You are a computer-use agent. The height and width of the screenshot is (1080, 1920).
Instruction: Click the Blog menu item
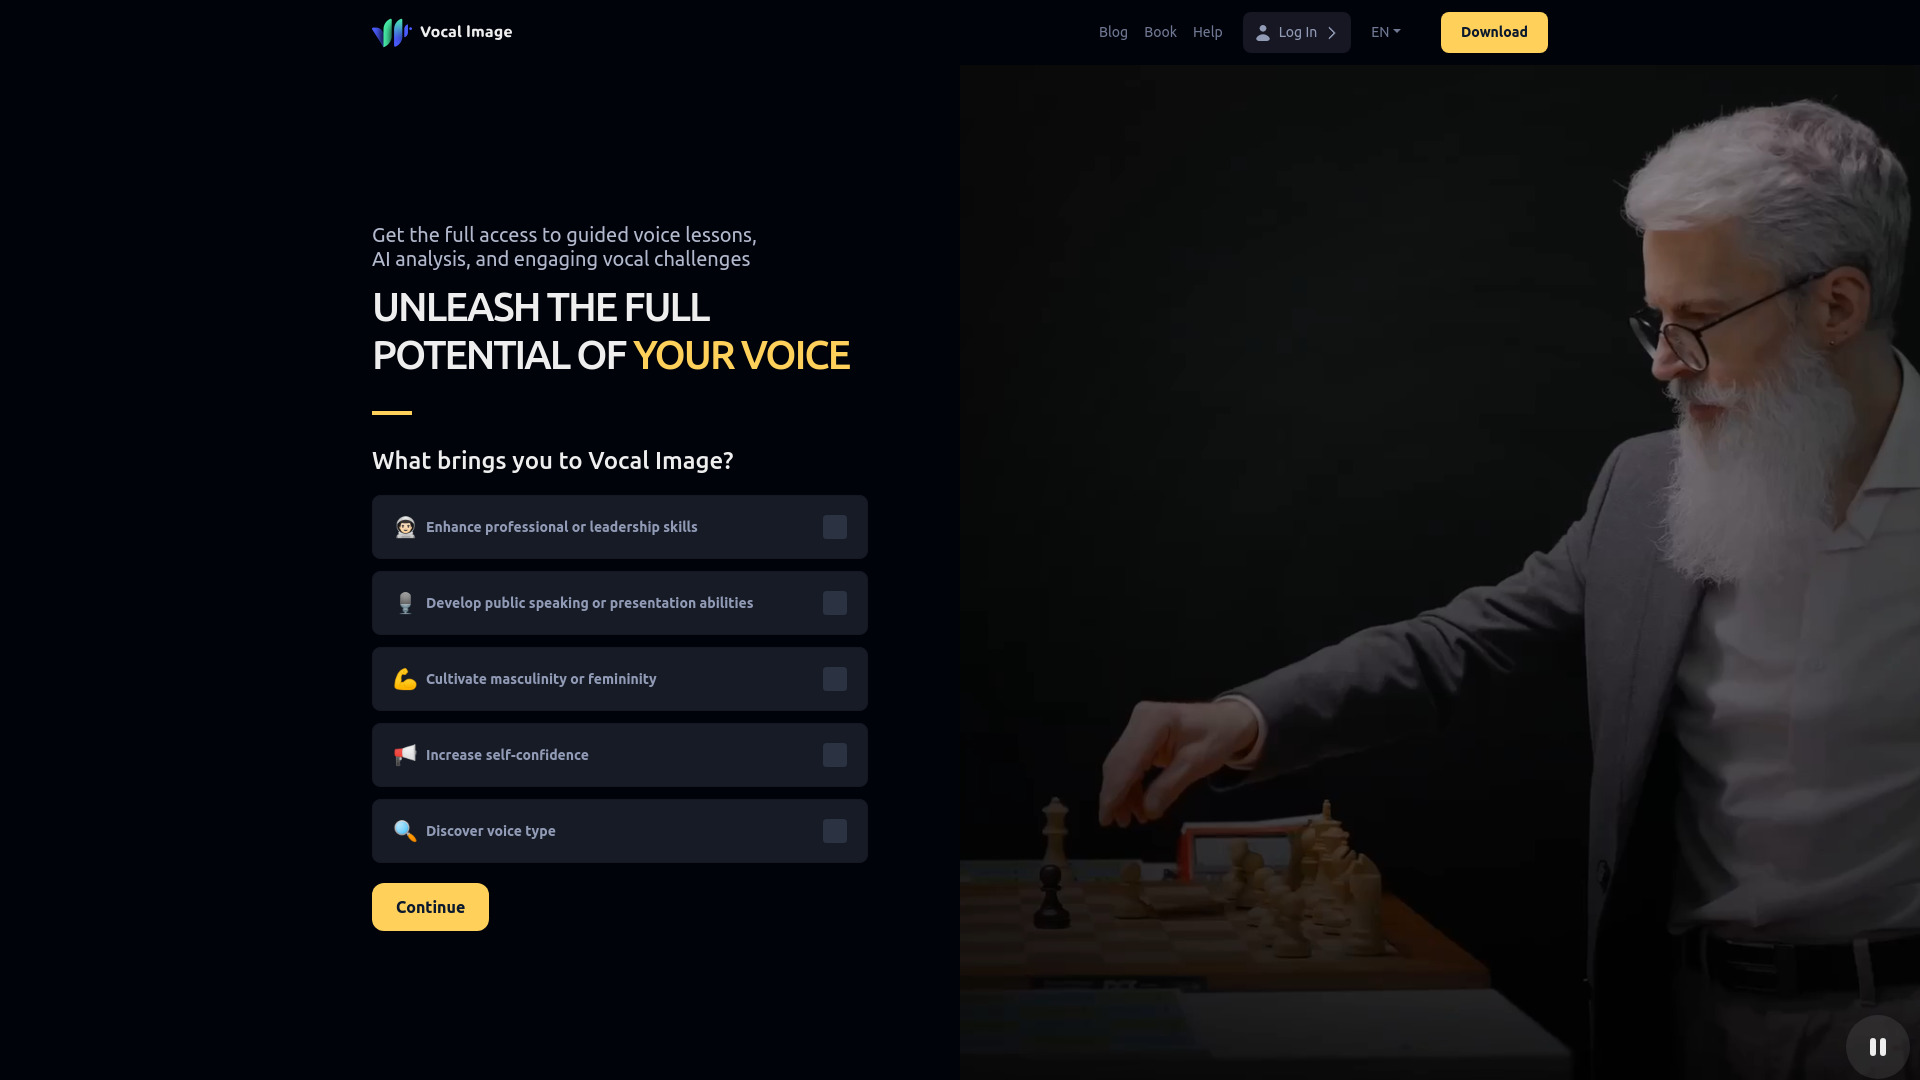1113,32
